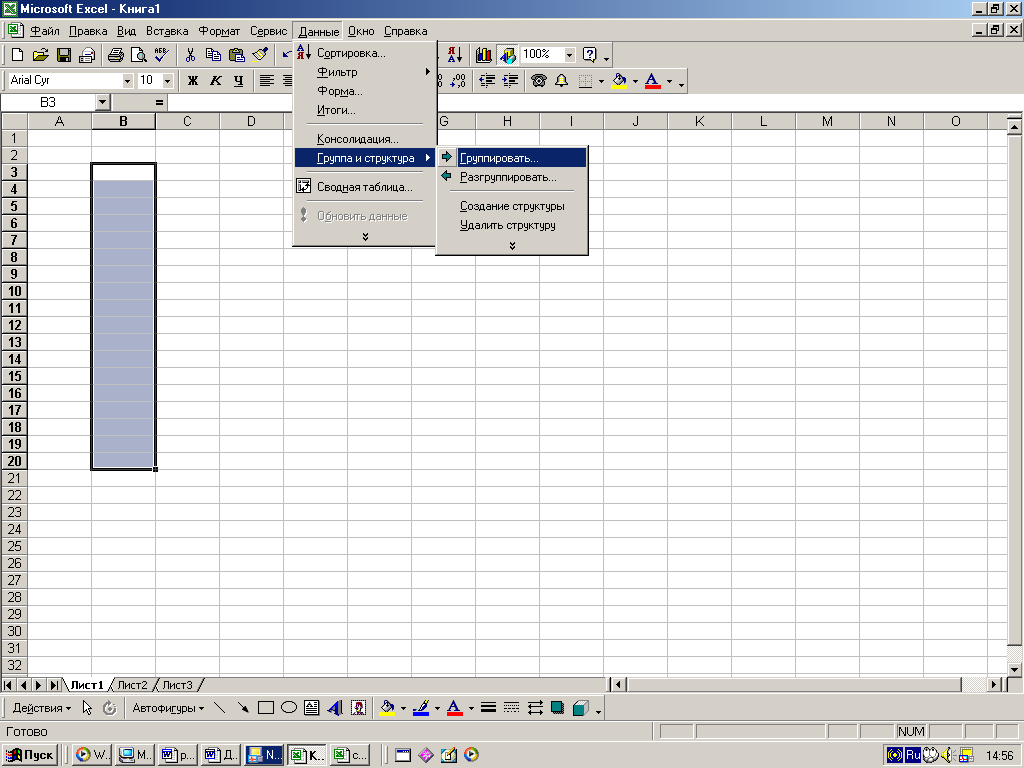Screen dimensions: 1024x768
Task: Pick the Line drawing tool
Action: pyautogui.click(x=219, y=708)
